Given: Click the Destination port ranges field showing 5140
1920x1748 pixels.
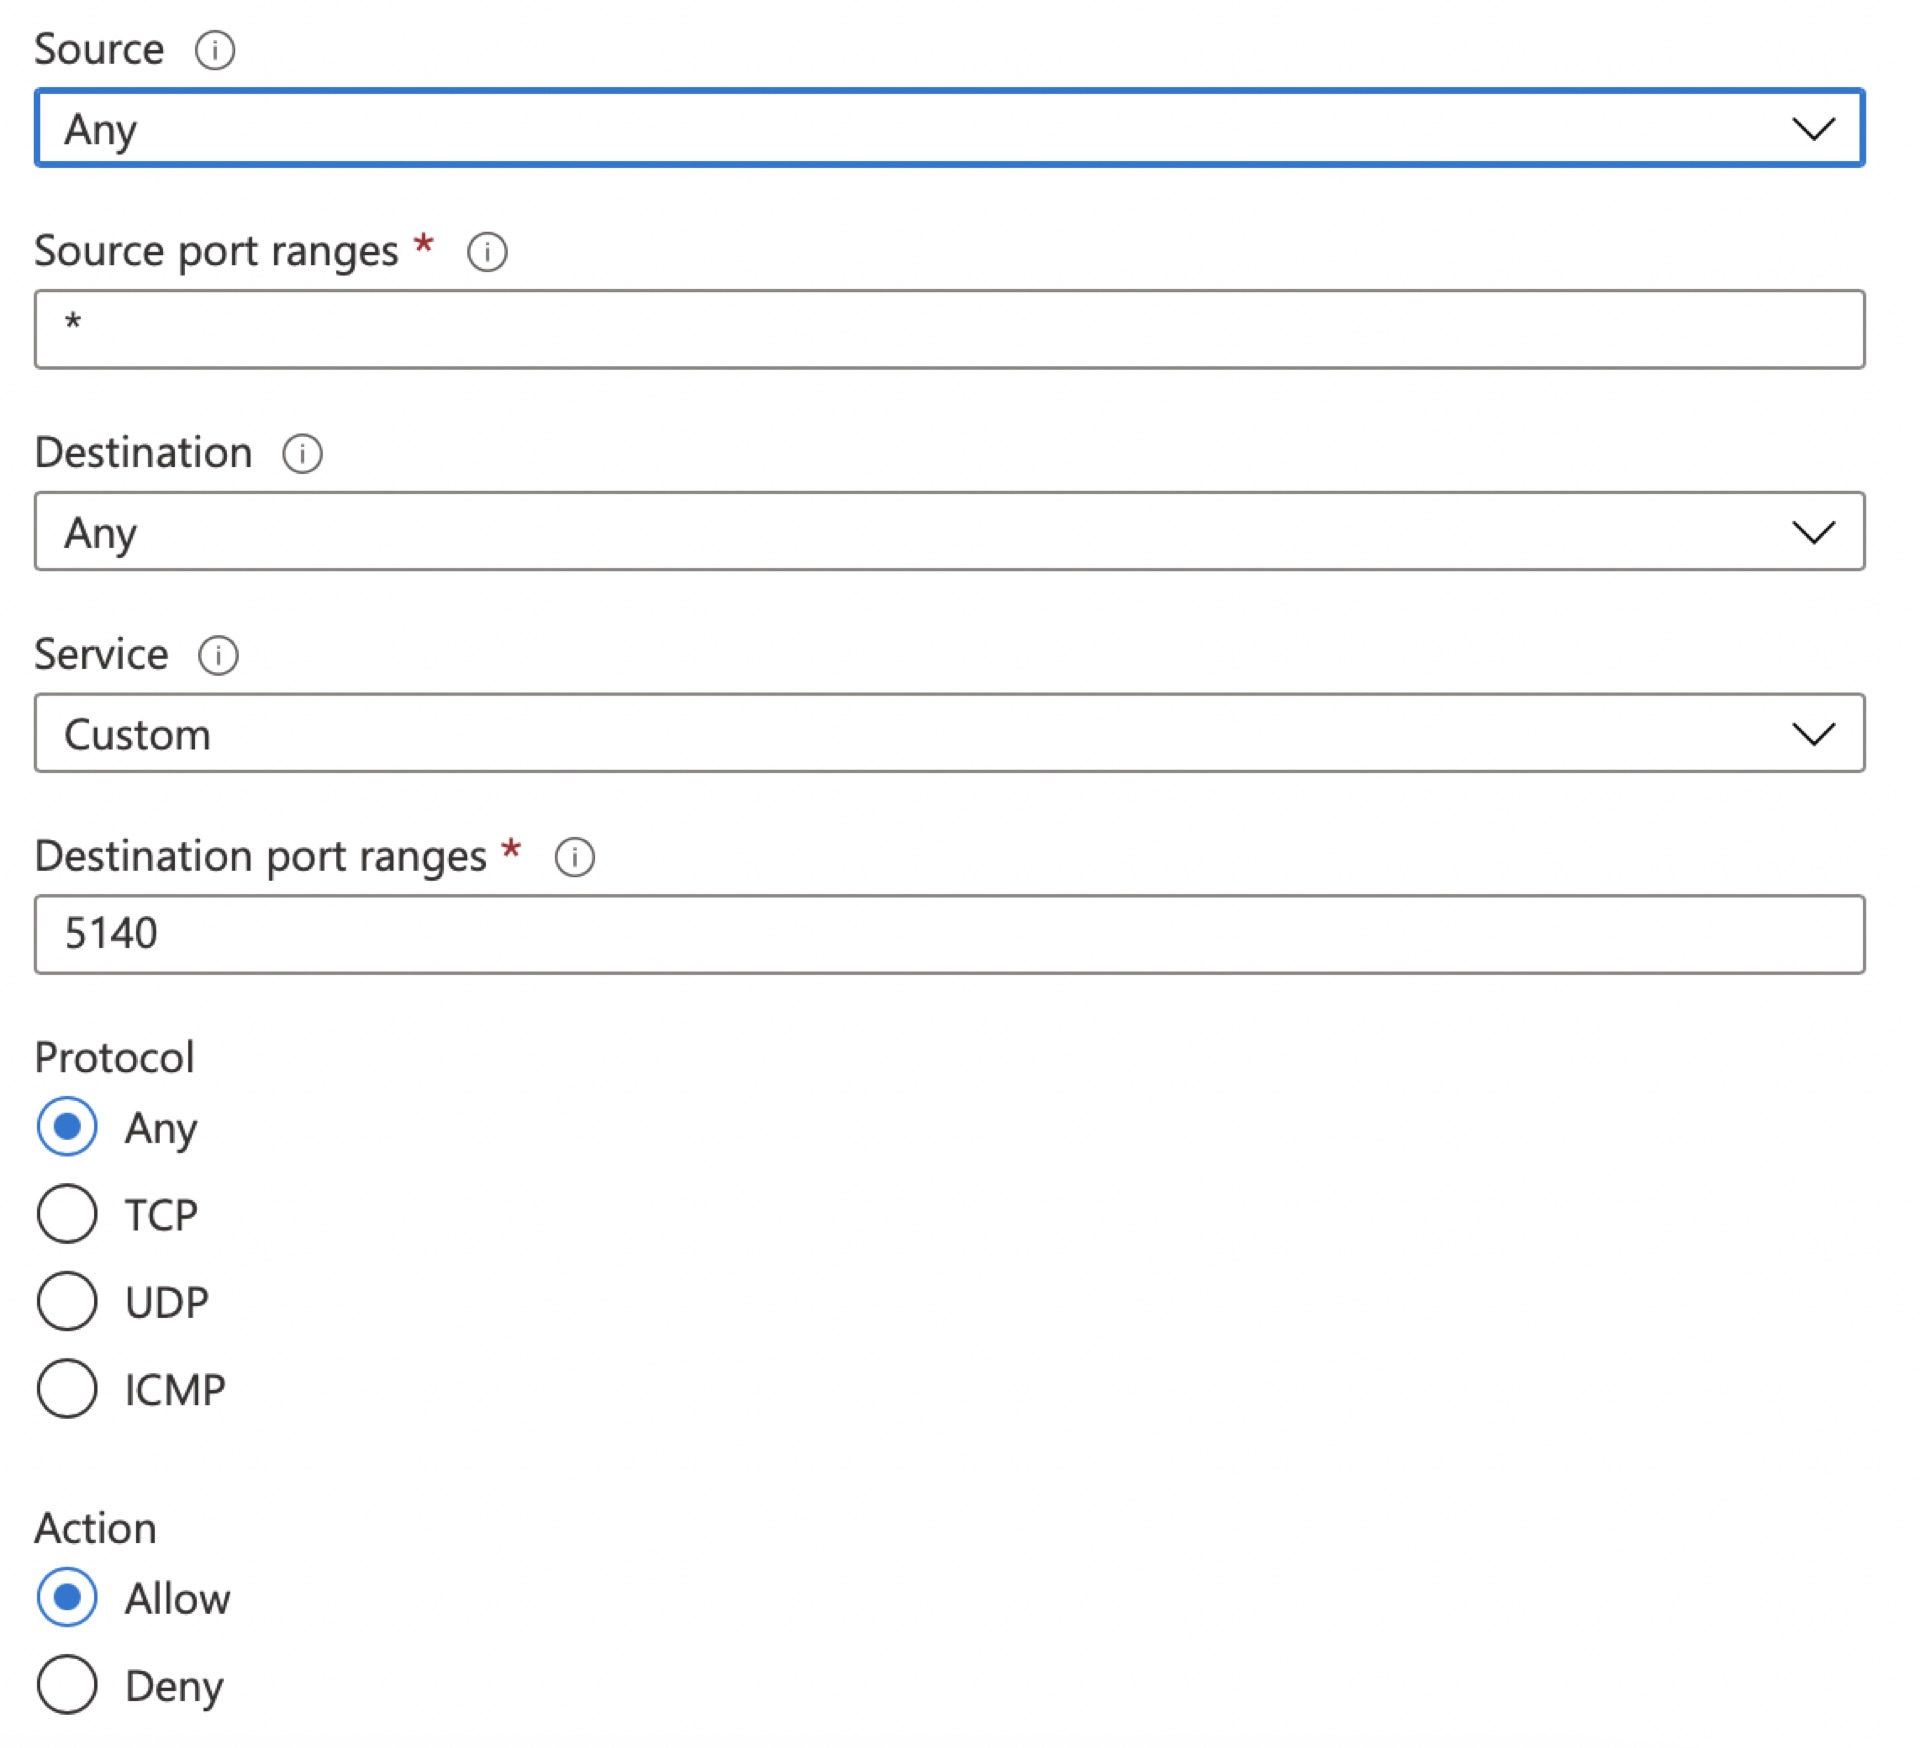Looking at the screenshot, I should click(x=900, y=933).
